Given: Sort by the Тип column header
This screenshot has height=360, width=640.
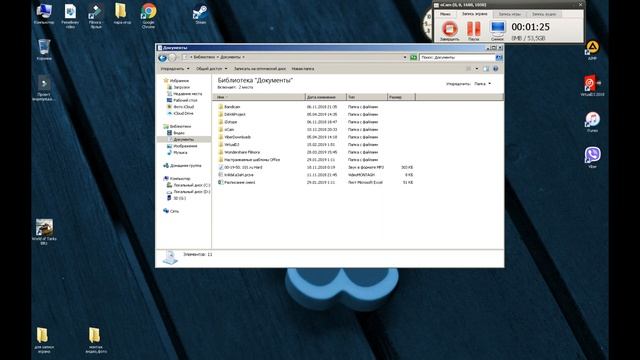Looking at the screenshot, I should point(367,97).
